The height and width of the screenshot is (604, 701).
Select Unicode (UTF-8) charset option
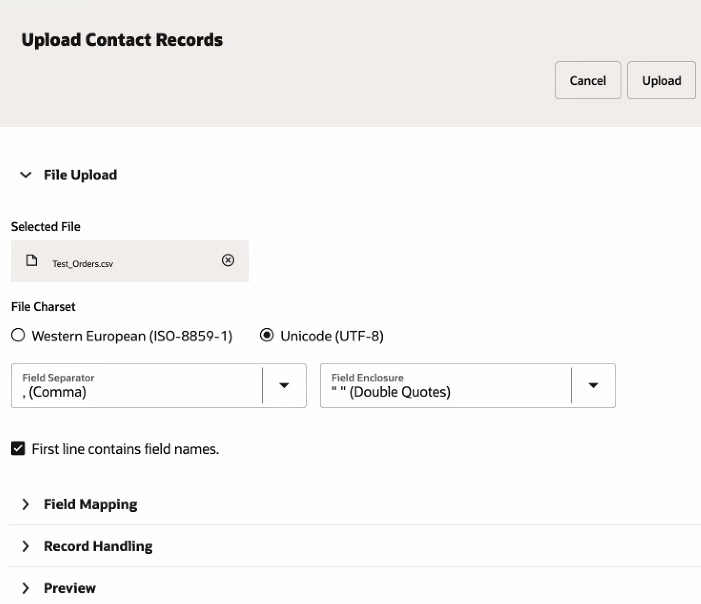click(267, 336)
